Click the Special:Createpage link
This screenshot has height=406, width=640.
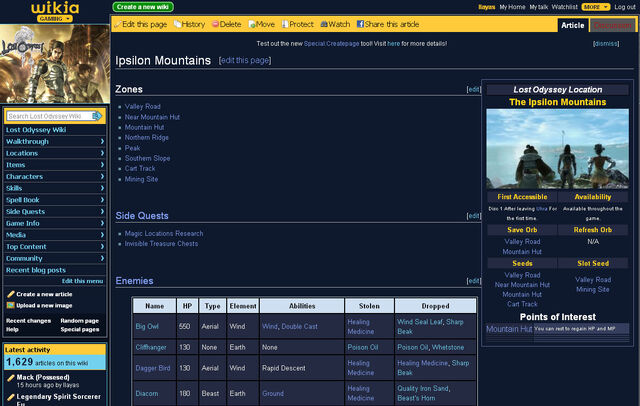coord(331,44)
